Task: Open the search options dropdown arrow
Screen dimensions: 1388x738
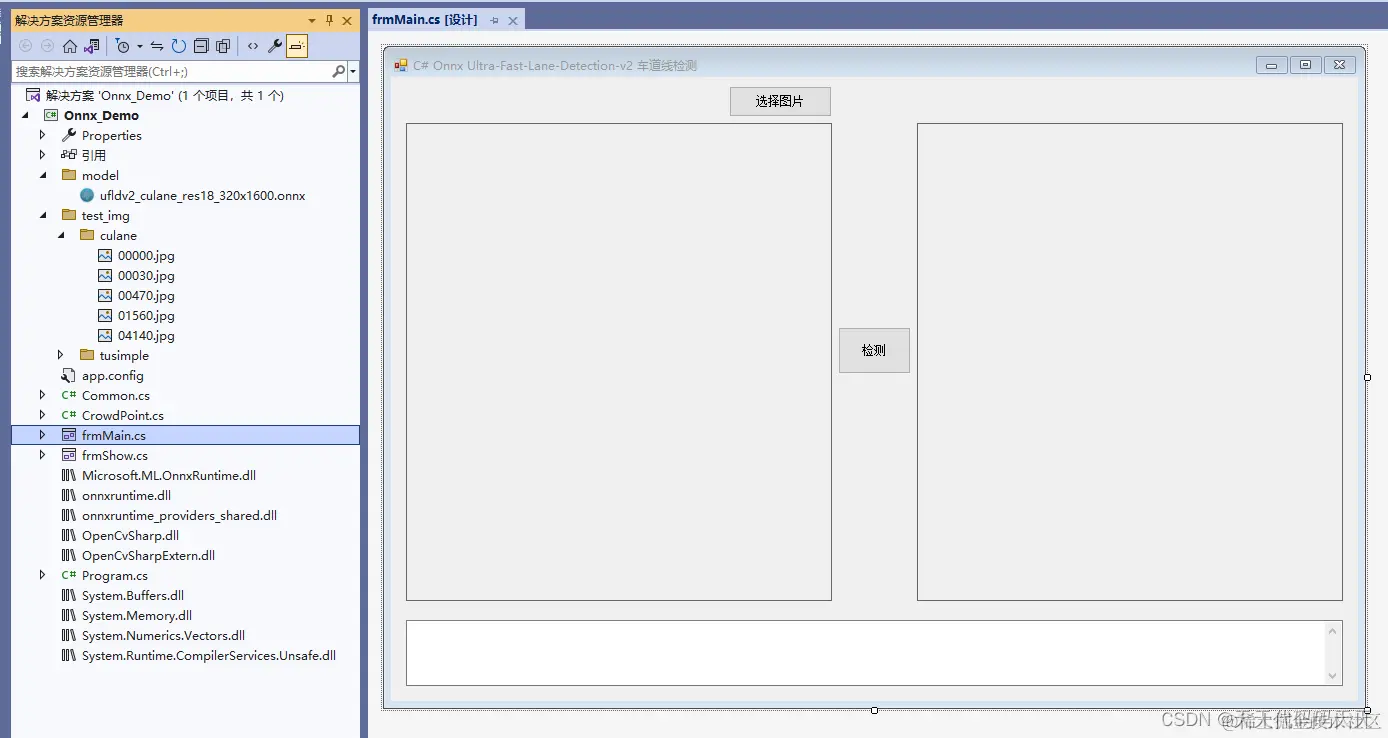Action: 353,72
